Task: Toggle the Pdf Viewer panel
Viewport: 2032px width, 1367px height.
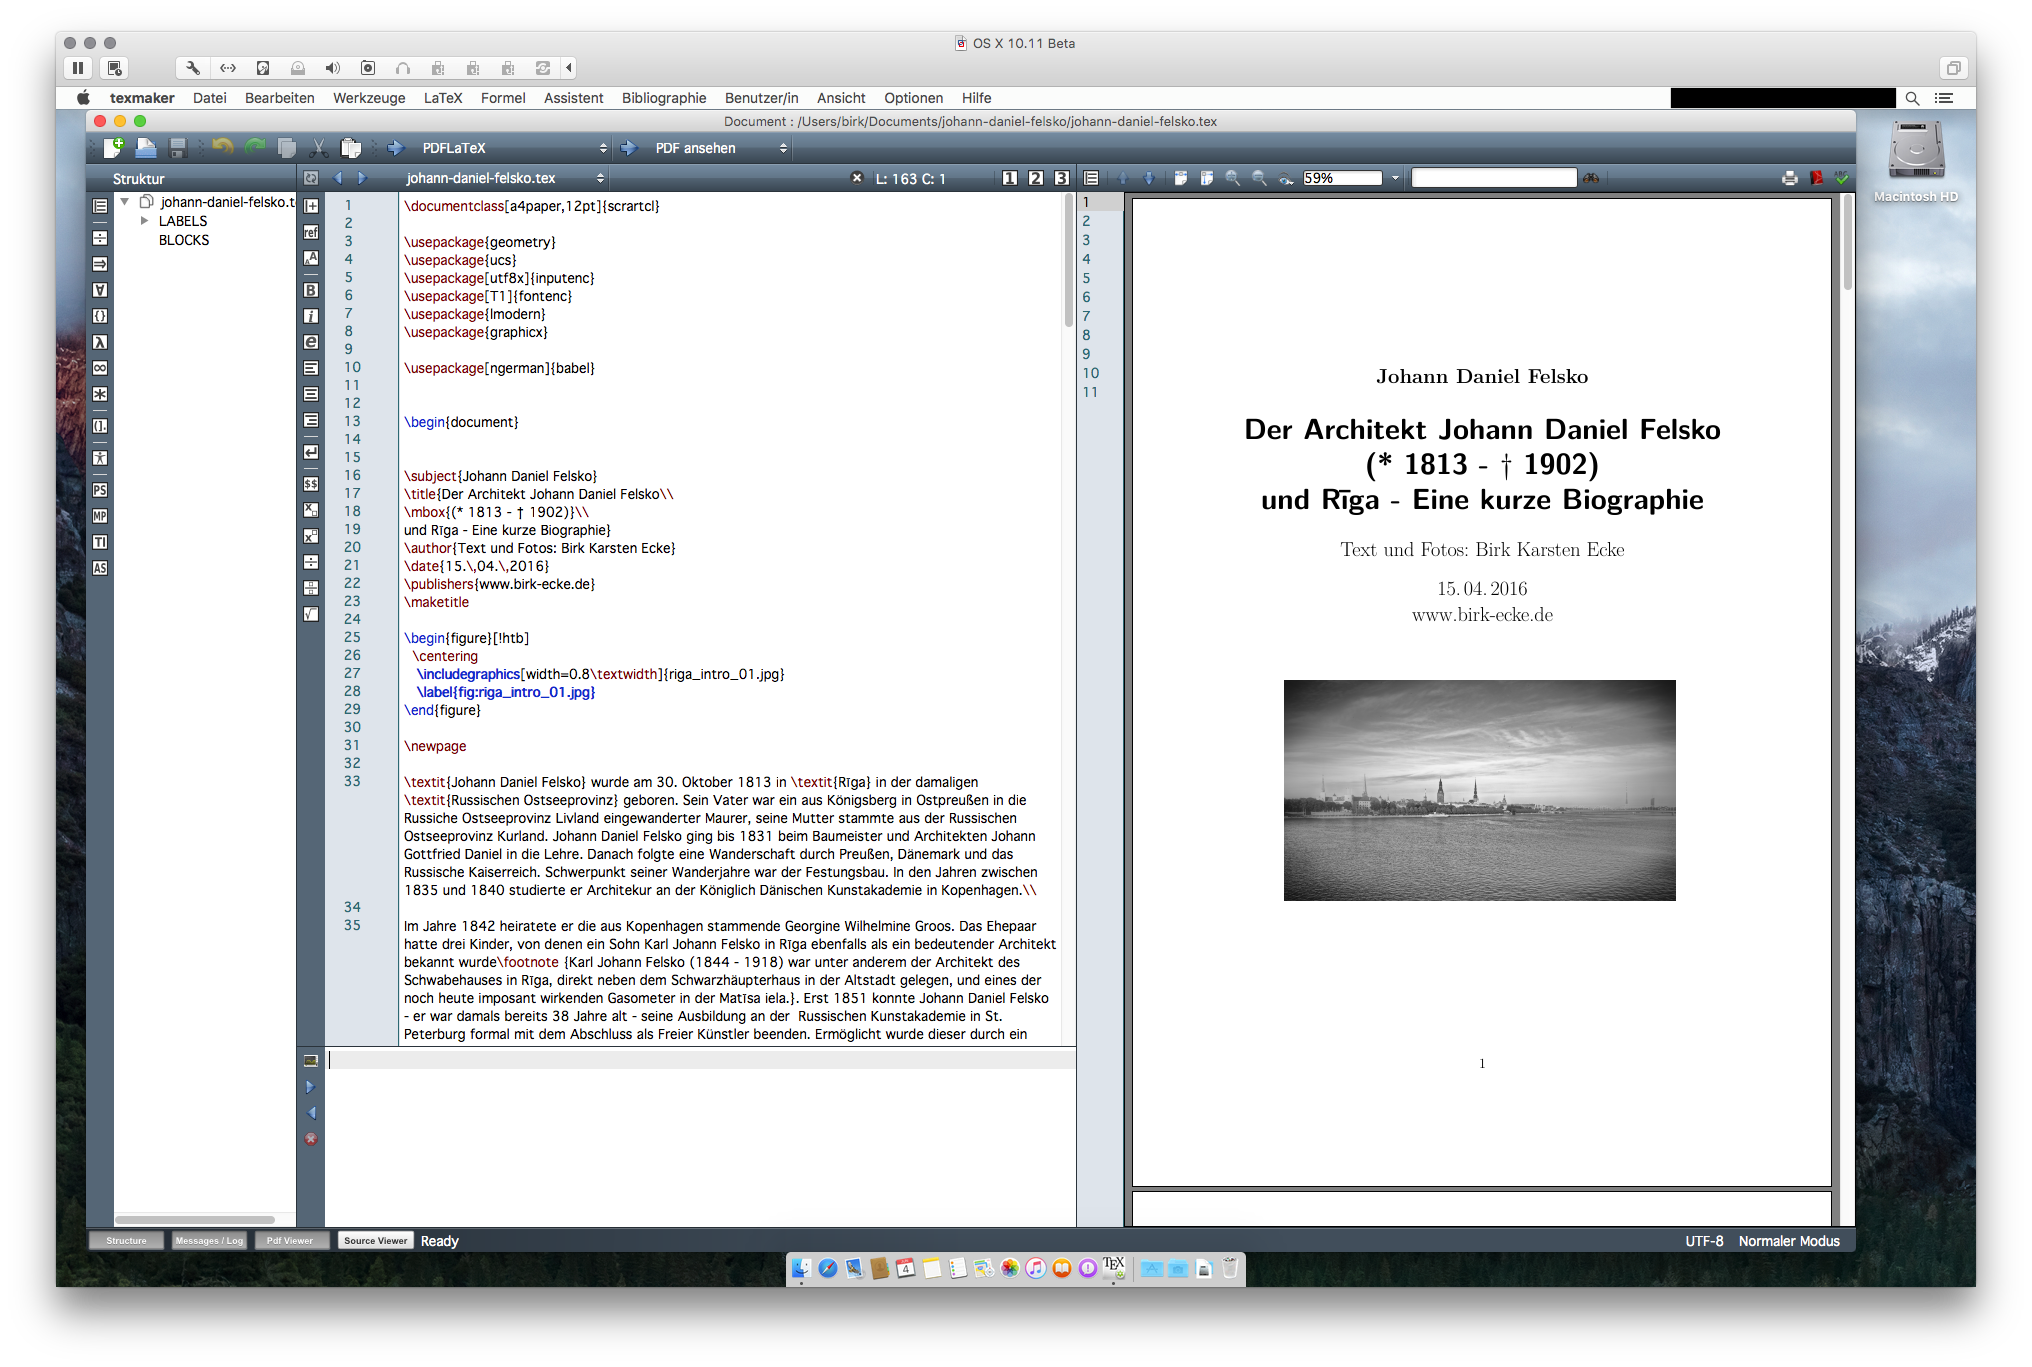Action: click(x=290, y=1241)
